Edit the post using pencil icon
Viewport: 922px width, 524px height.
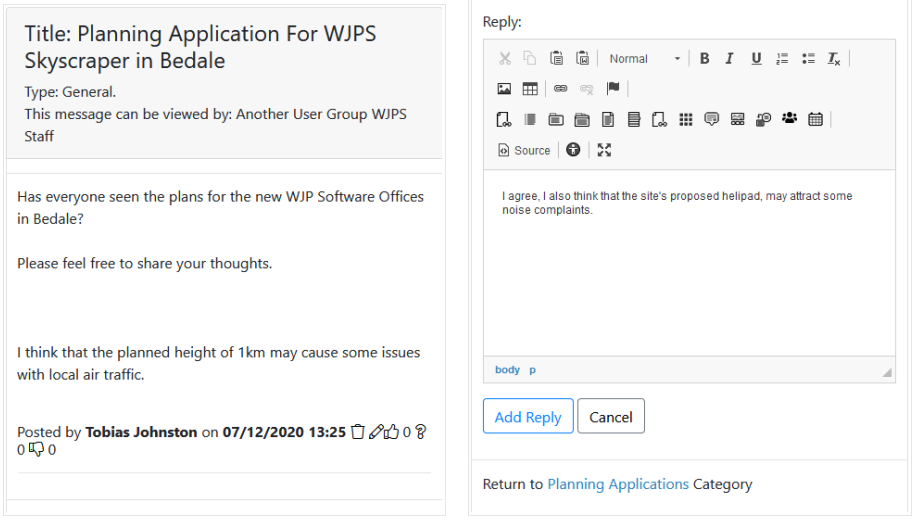click(376, 432)
